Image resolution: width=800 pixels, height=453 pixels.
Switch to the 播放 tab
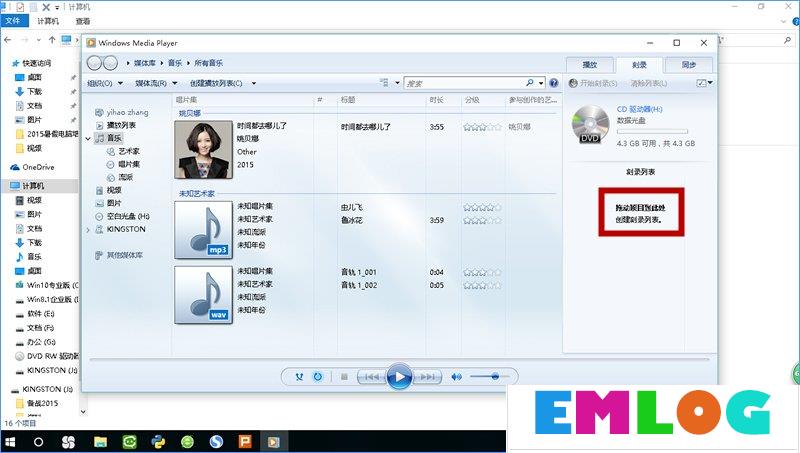pos(590,65)
